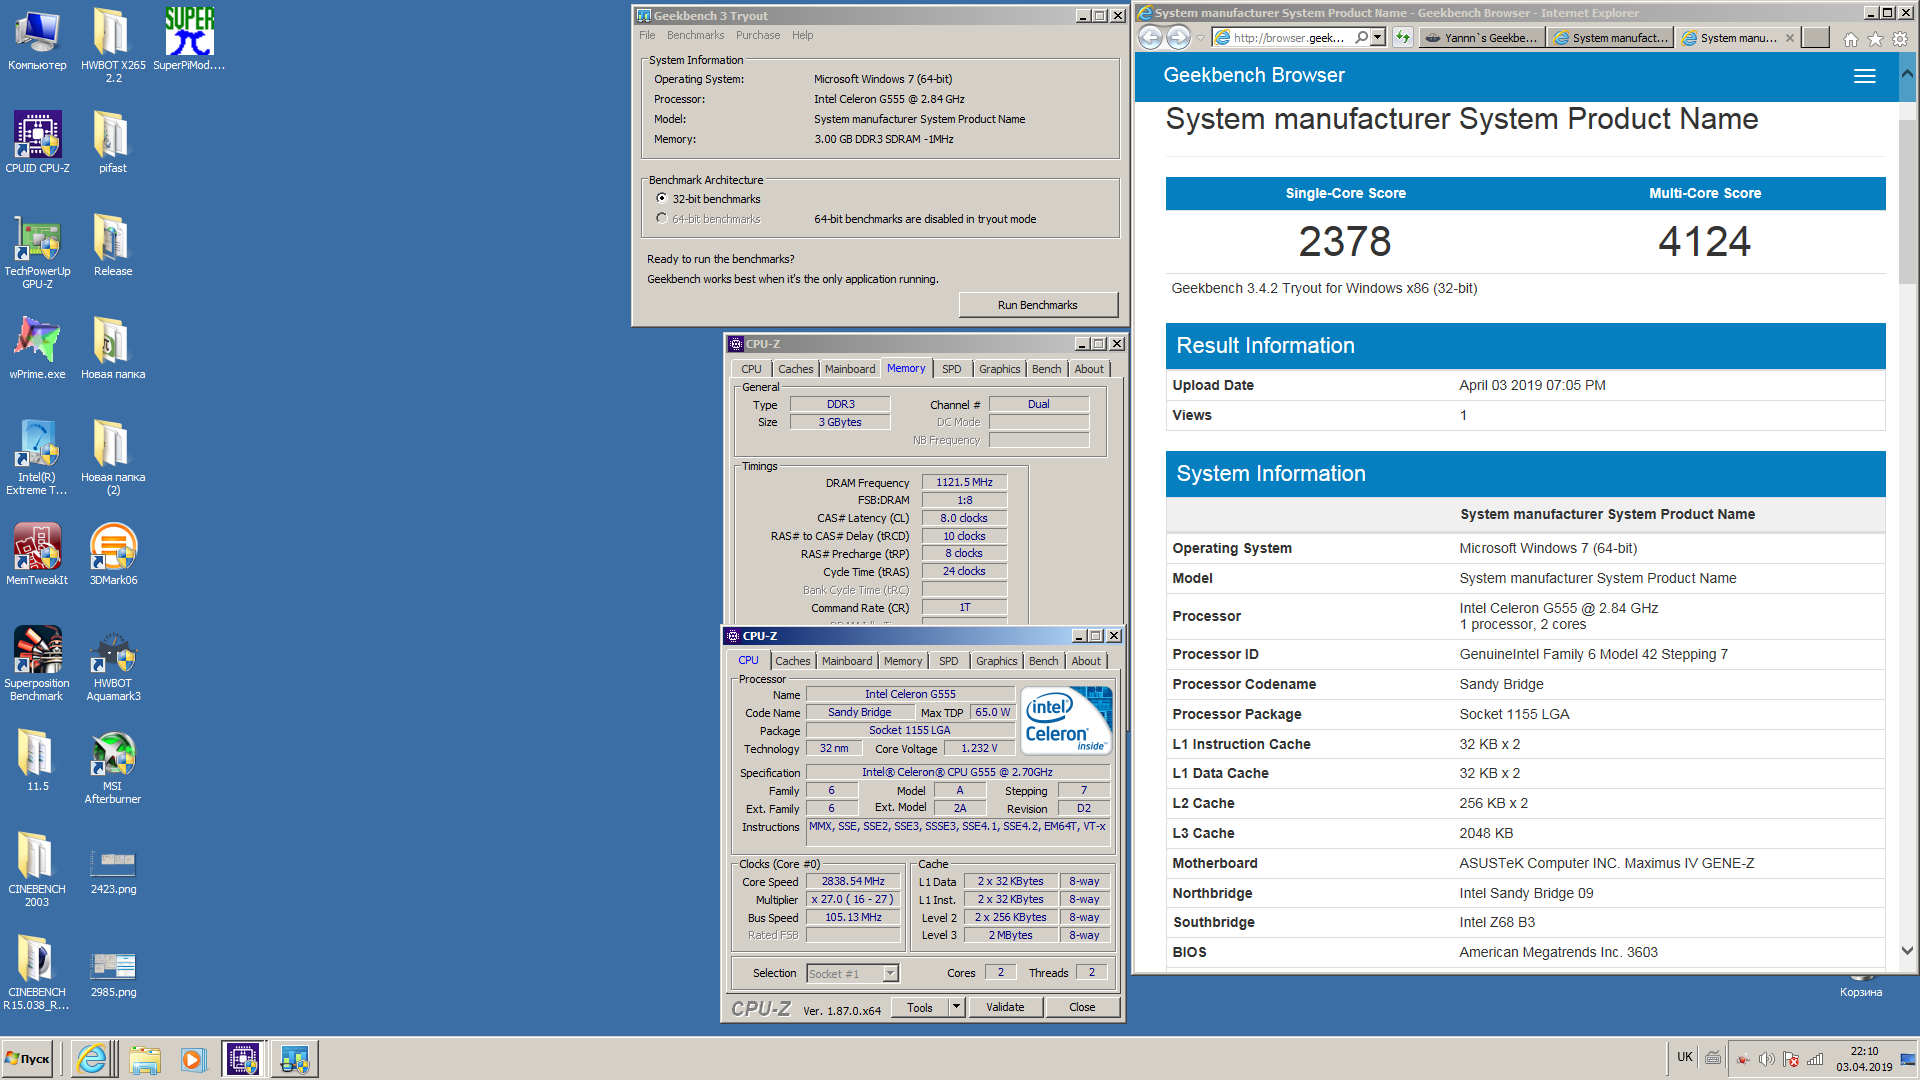Open Superposition Benchmark shortcut
This screenshot has width=1920, height=1080.
pyautogui.click(x=37, y=664)
